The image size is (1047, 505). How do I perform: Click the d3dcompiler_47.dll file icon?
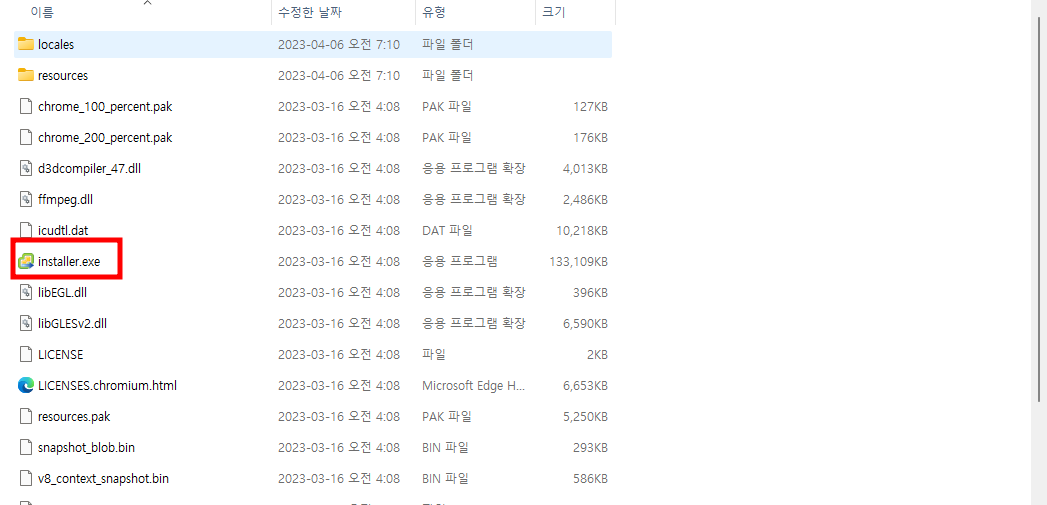(26, 168)
